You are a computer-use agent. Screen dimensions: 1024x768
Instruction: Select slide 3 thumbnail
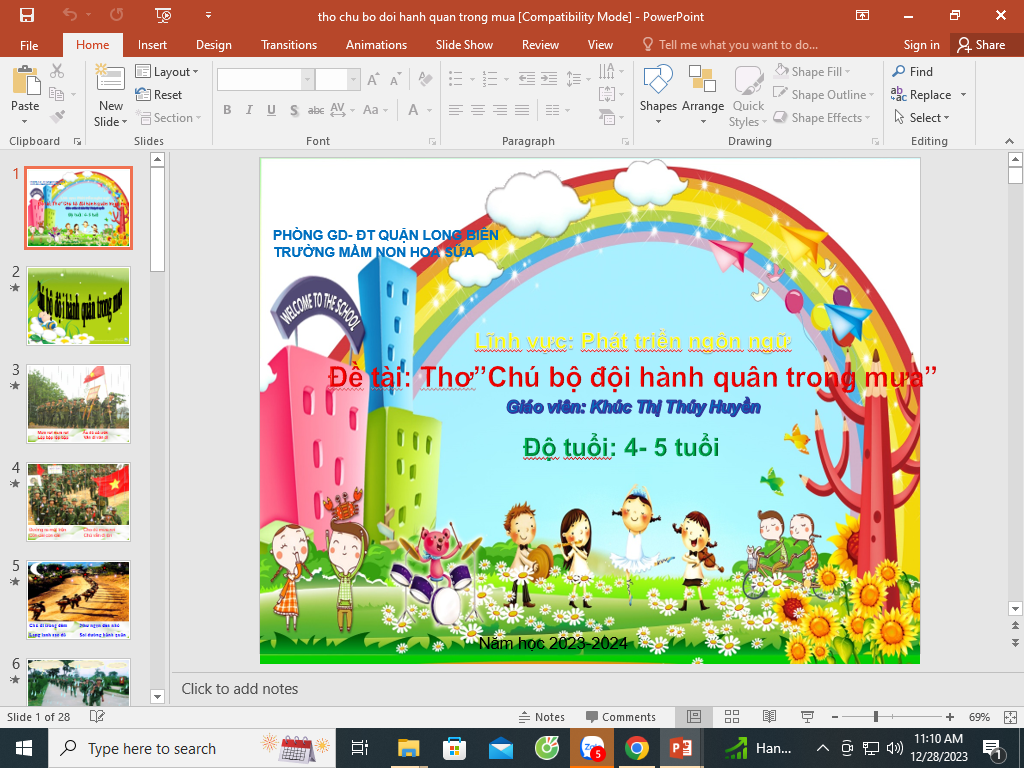click(x=78, y=403)
